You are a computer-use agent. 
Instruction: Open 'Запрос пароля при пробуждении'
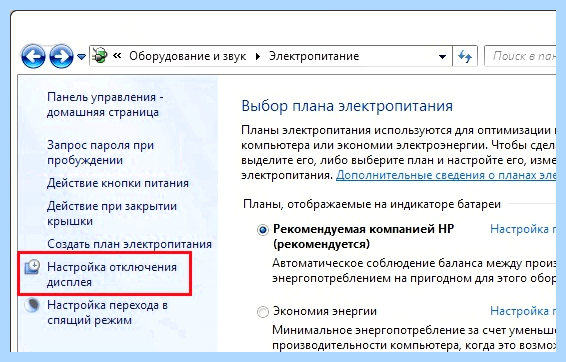point(101,152)
